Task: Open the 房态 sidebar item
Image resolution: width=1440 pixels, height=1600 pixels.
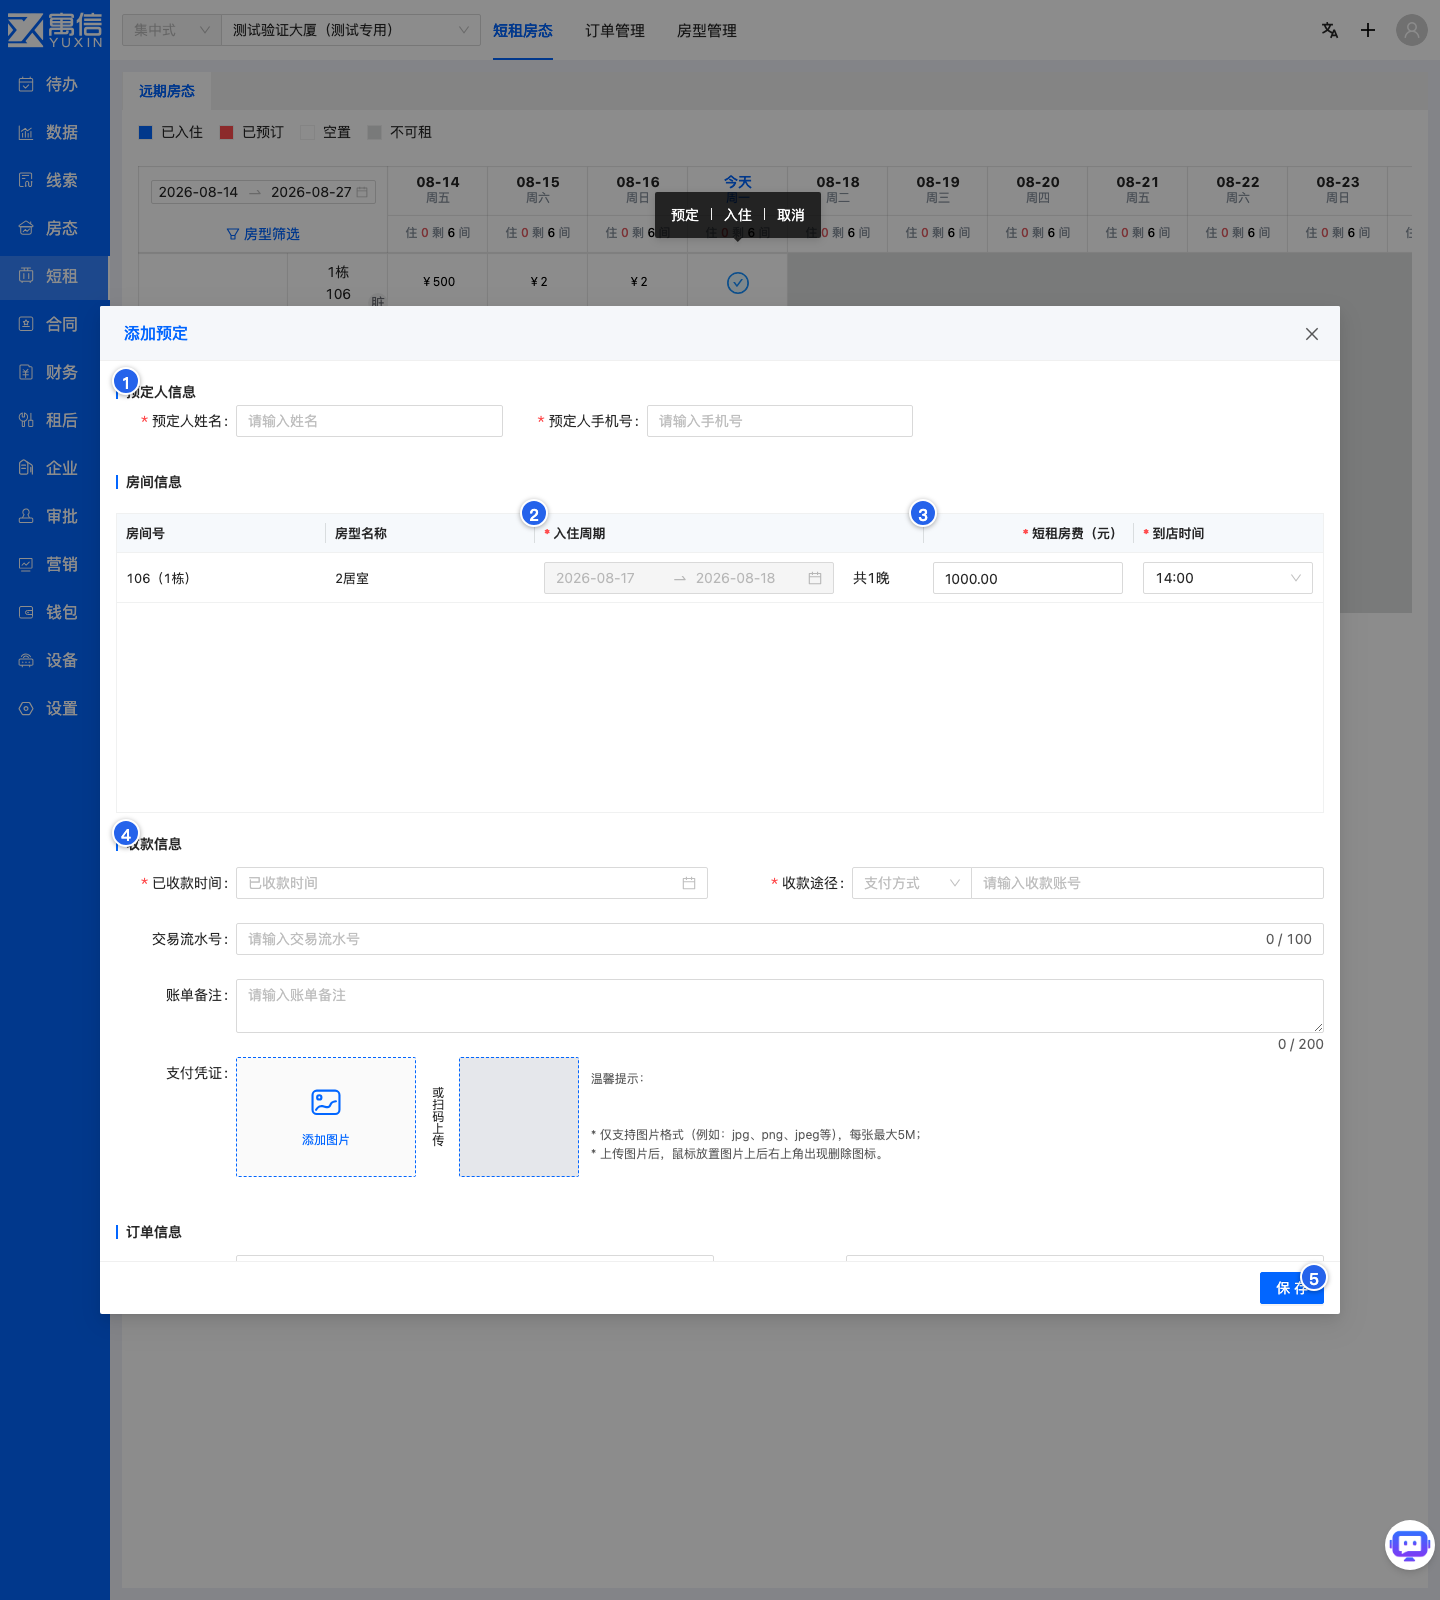Action: 54,228
